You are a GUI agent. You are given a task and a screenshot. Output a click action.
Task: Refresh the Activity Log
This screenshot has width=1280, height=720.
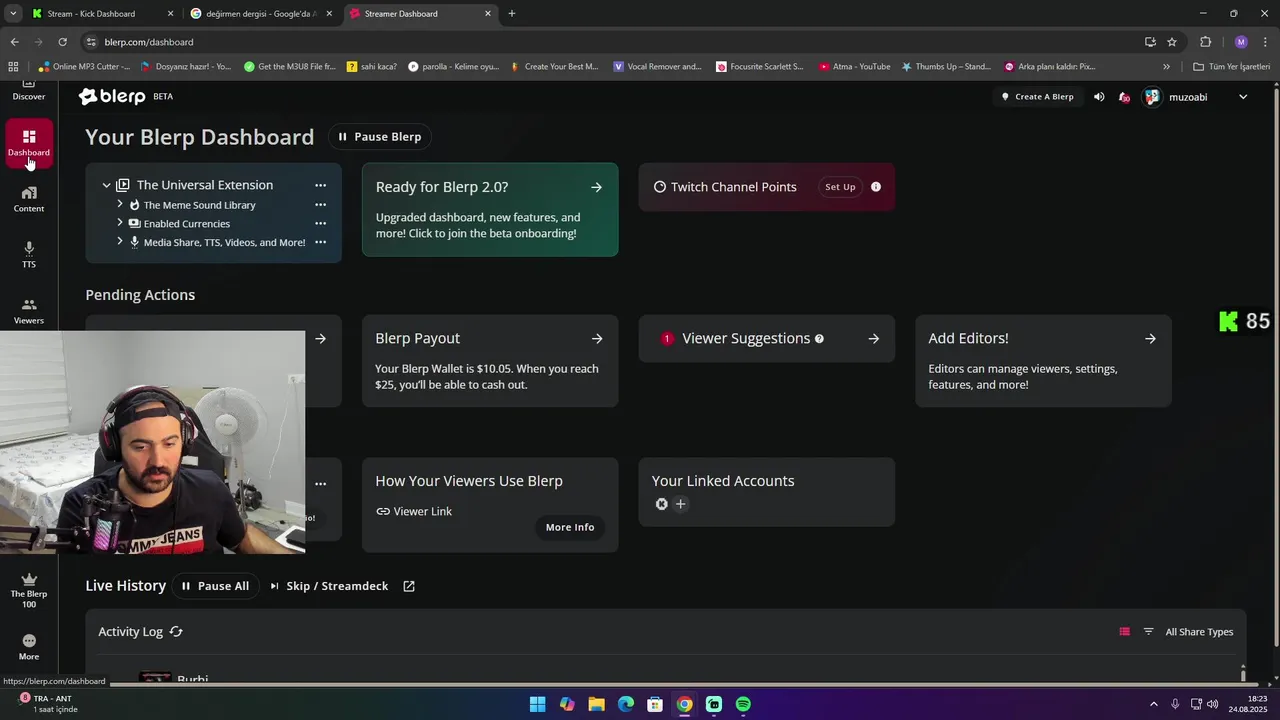point(176,632)
